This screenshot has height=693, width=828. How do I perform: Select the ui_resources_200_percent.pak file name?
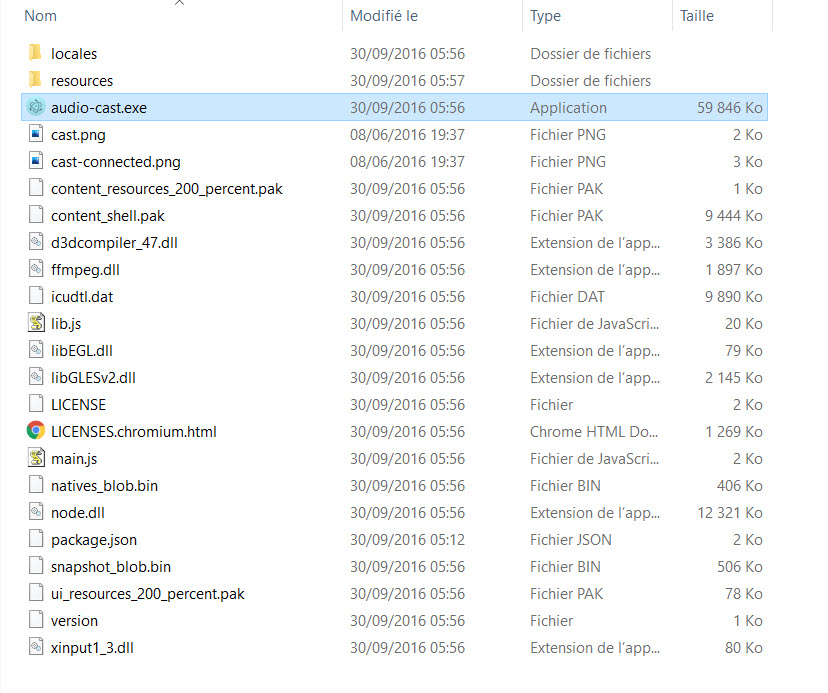click(147, 594)
